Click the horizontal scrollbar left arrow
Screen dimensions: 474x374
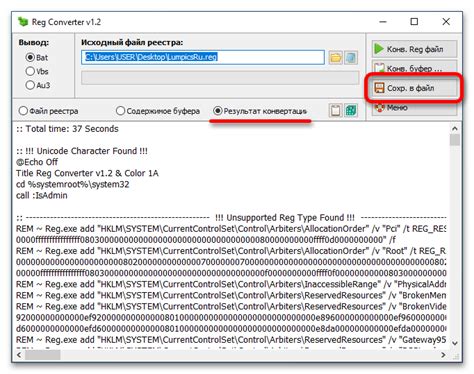point(19,355)
